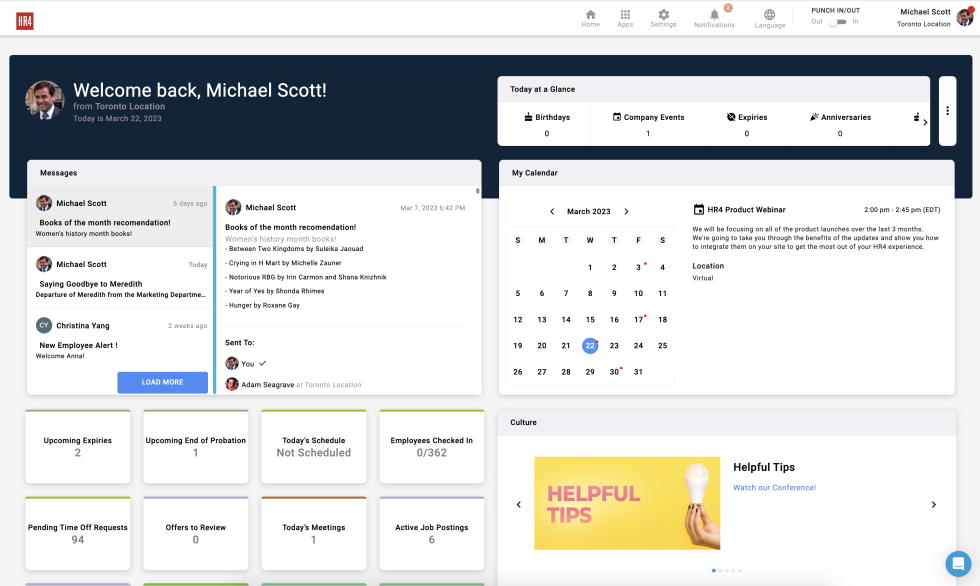Go to Home in top navigation

(590, 18)
